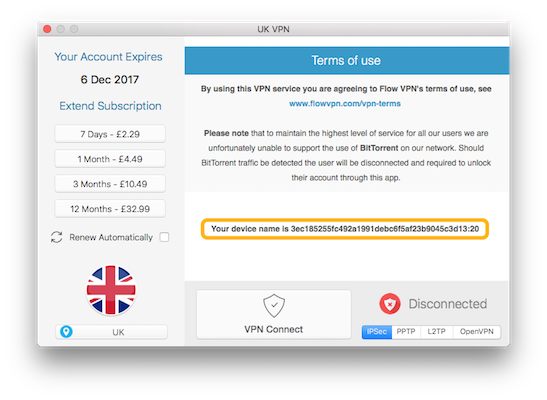Viewport: 547px width, 400px height.
Task: Click the VPN Connect button
Action: click(274, 315)
